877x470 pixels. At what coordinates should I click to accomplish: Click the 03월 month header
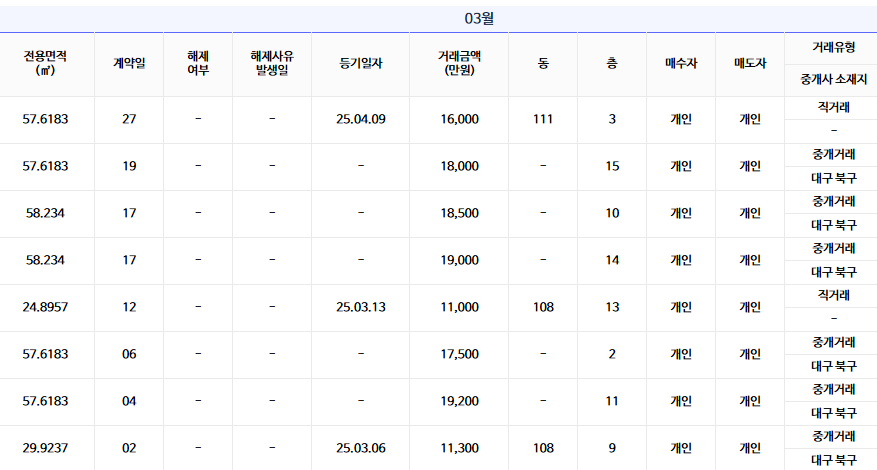[x=479, y=18]
